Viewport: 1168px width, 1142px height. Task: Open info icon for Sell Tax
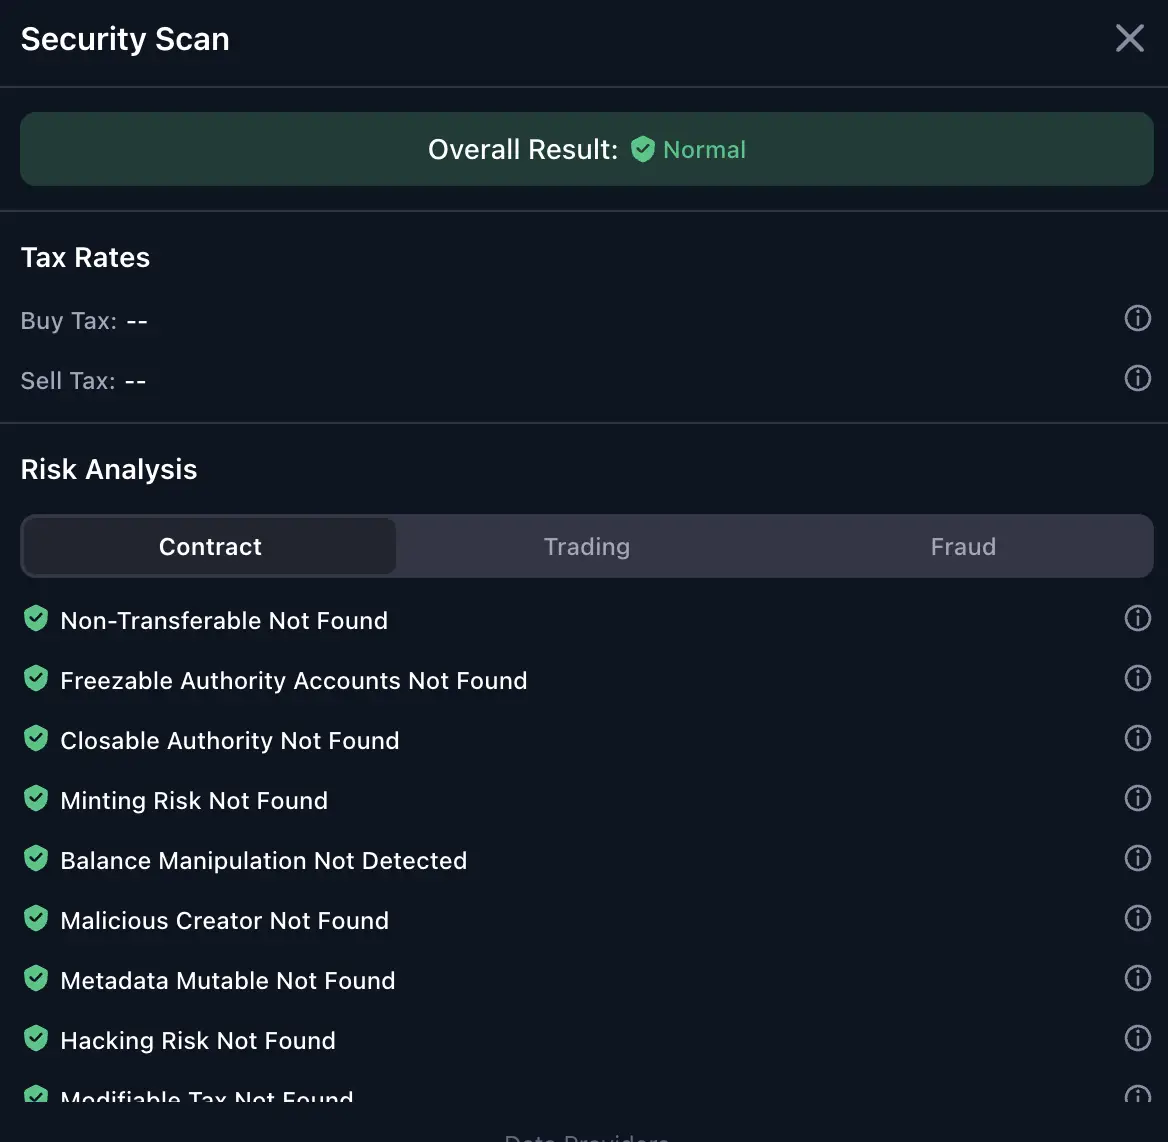[1137, 378]
